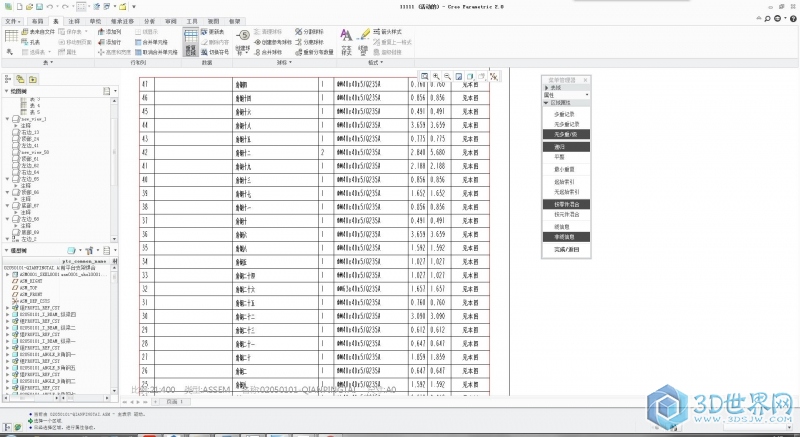Select 起始索引 in menu manager

tap(566, 182)
